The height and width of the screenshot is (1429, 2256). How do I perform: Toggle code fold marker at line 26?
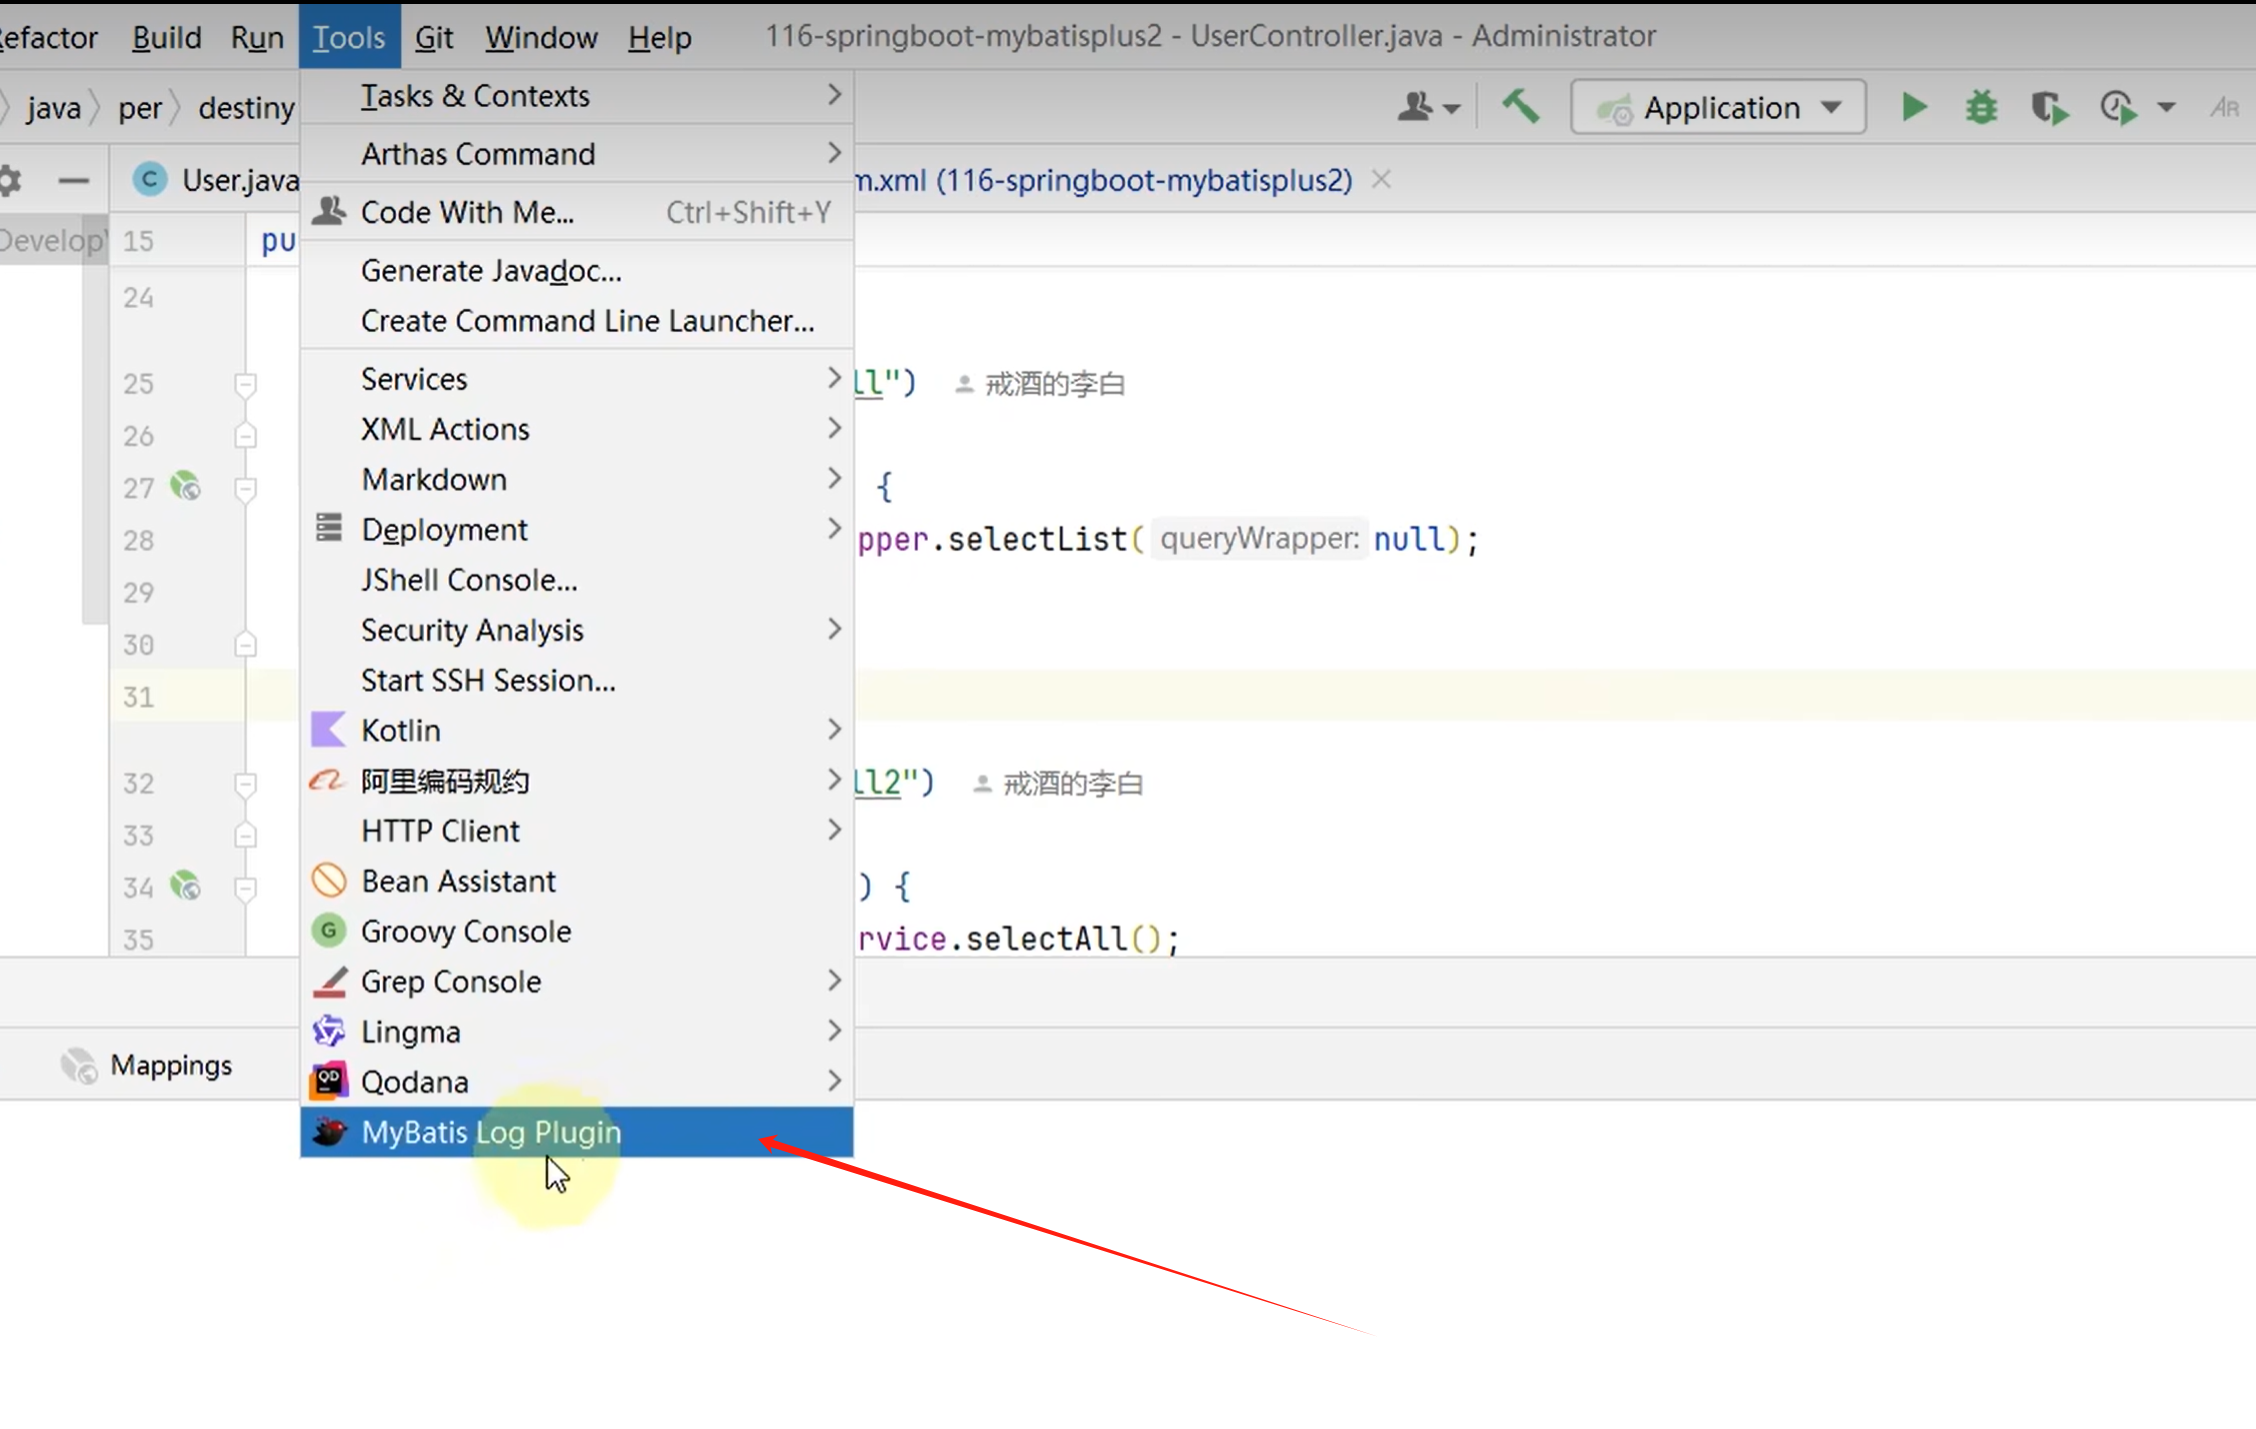tap(245, 436)
